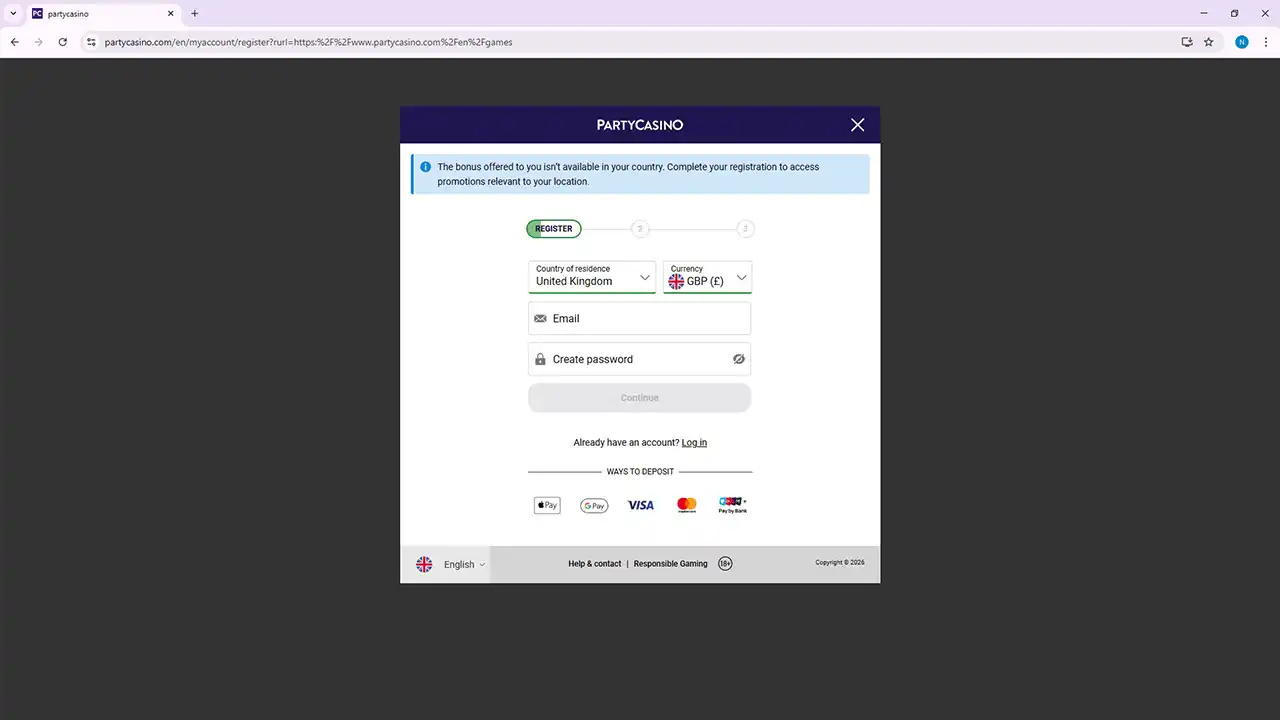Open the Country of residence dropdown

point(592,277)
